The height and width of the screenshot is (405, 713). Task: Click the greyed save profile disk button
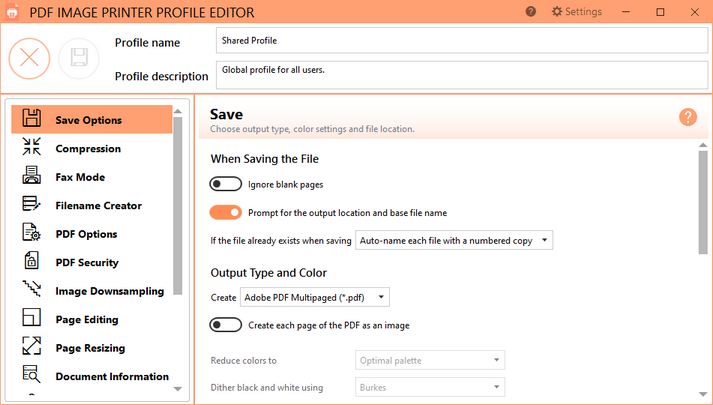pos(79,58)
